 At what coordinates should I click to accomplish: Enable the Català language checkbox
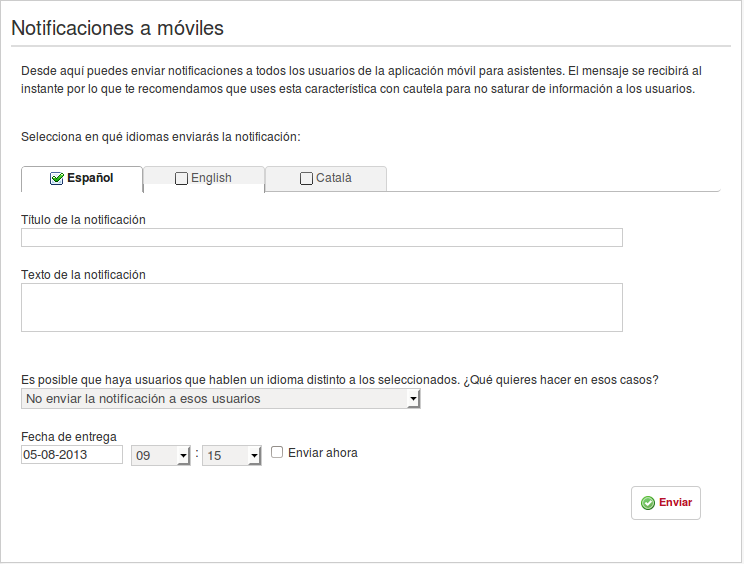point(307,179)
